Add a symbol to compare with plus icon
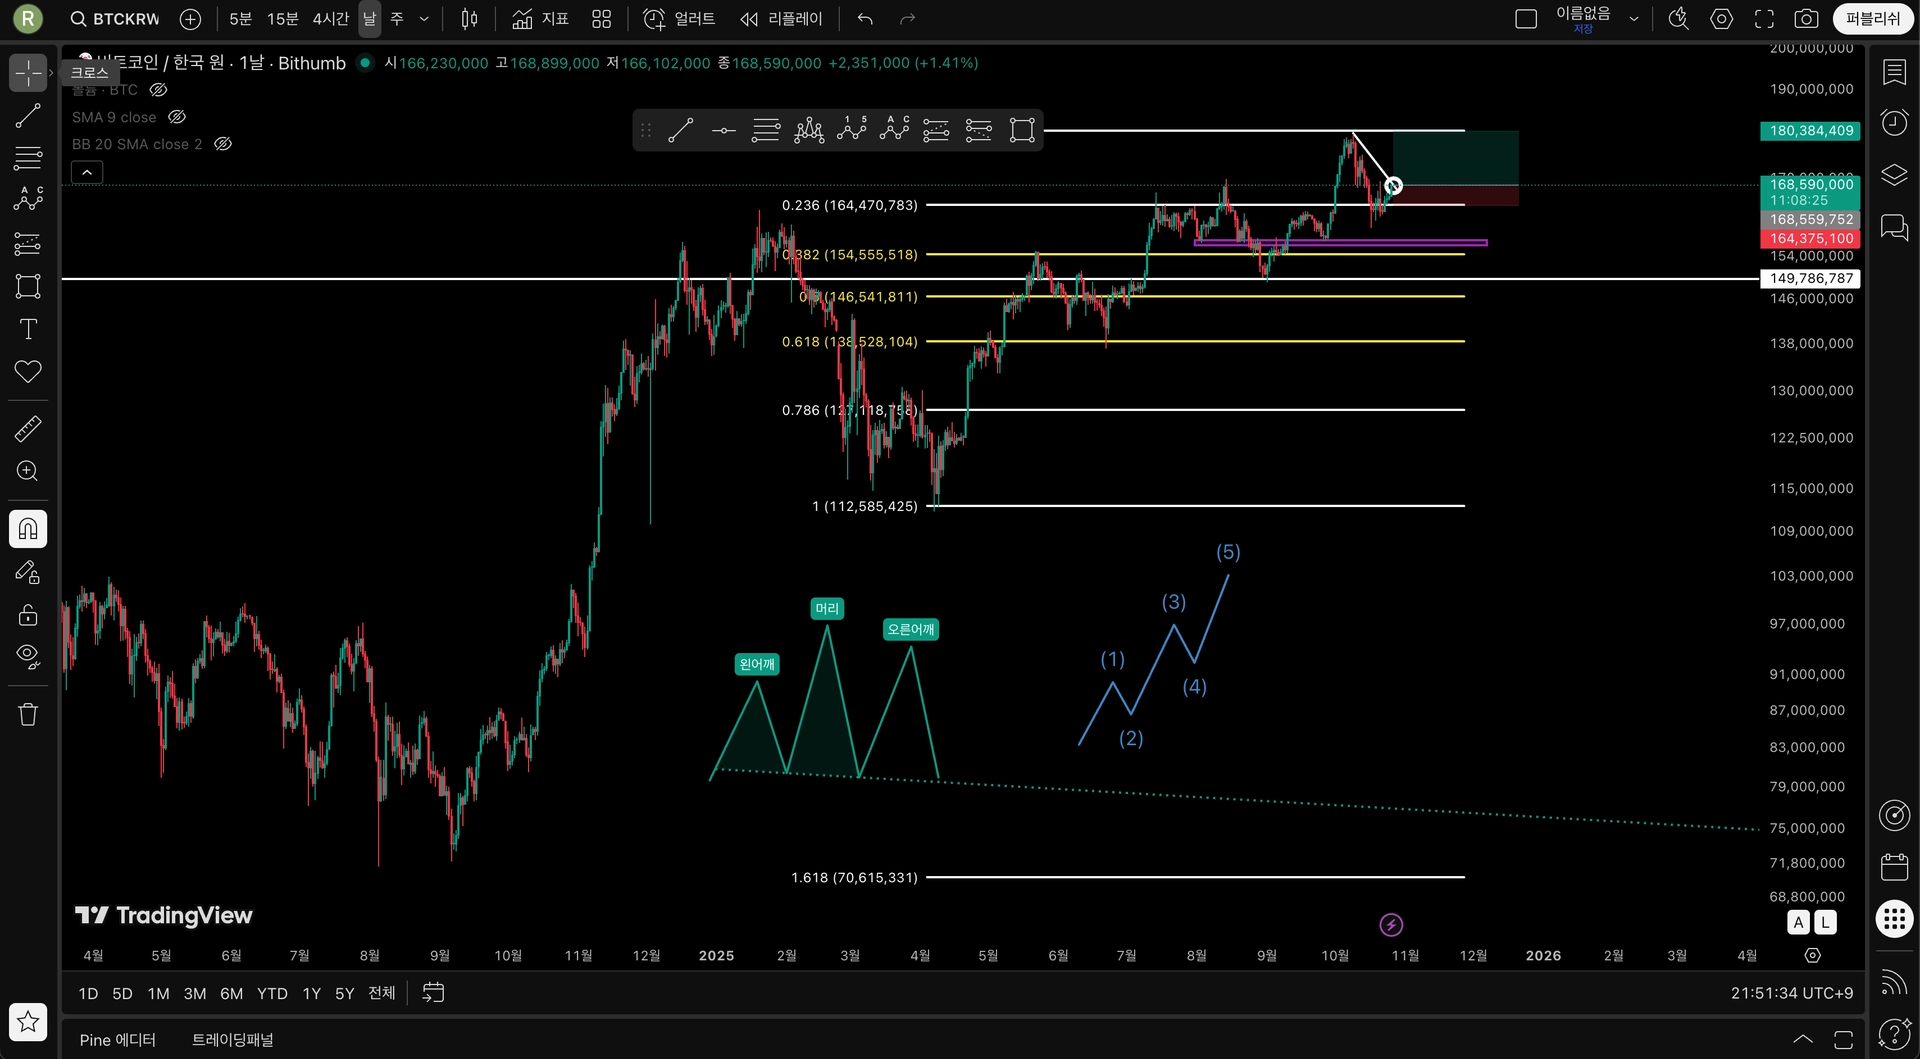 click(x=190, y=19)
